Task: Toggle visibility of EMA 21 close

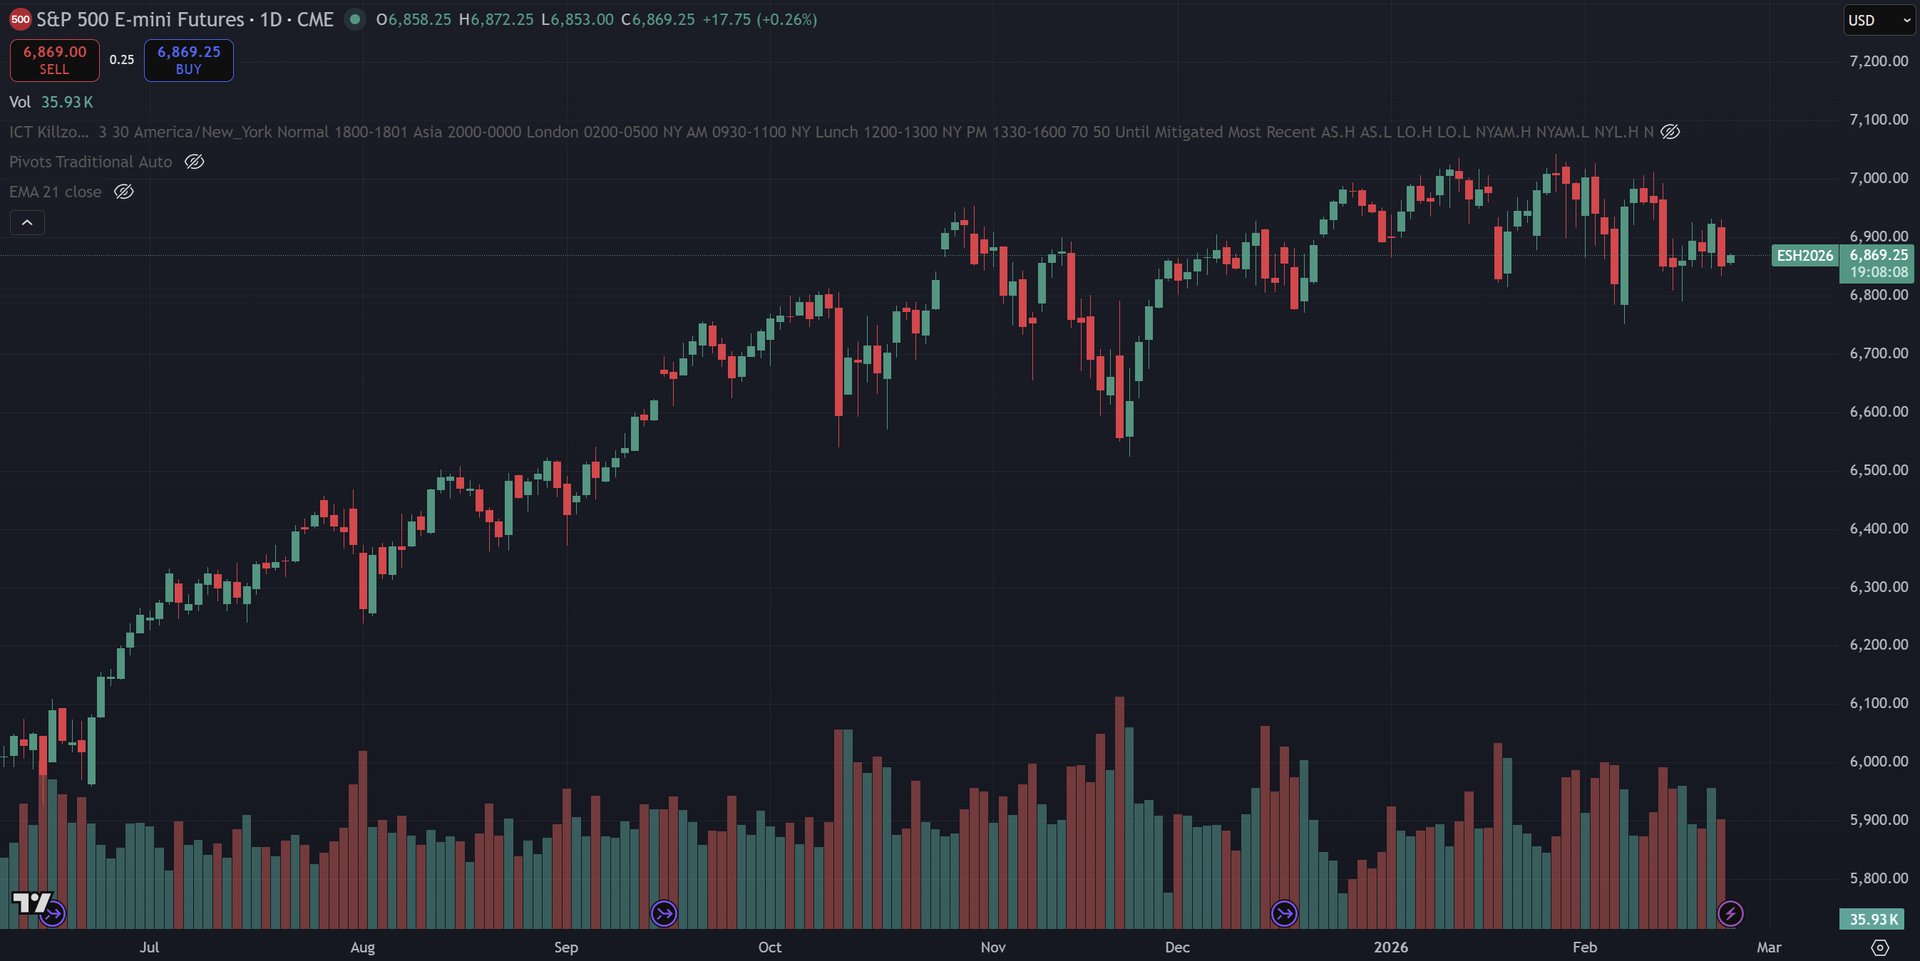Action: (x=124, y=192)
